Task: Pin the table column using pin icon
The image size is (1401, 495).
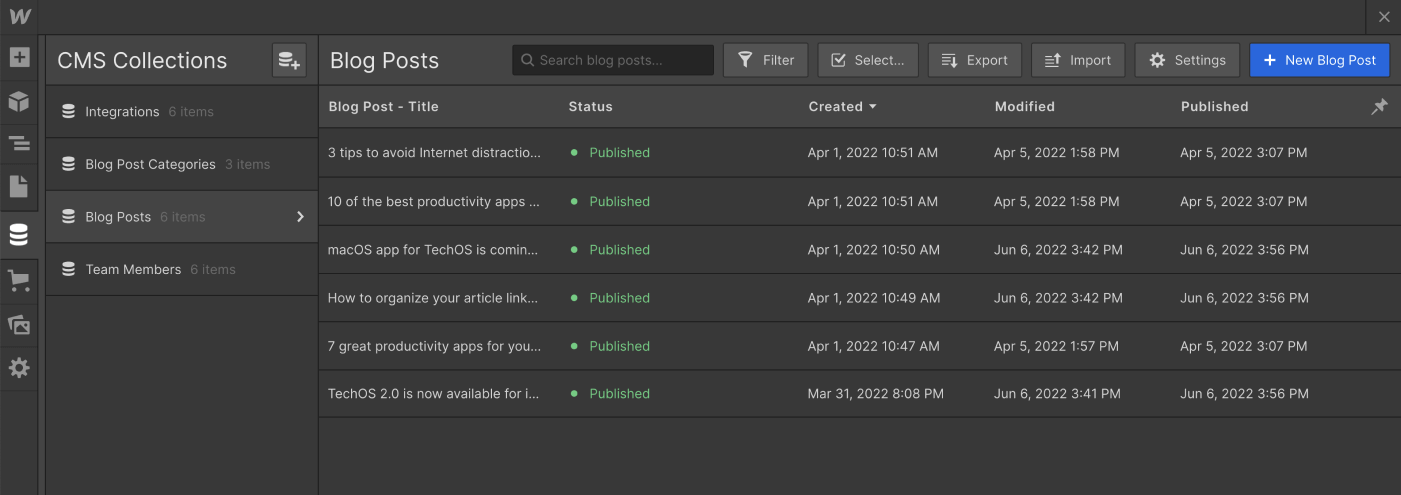Action: click(1379, 106)
